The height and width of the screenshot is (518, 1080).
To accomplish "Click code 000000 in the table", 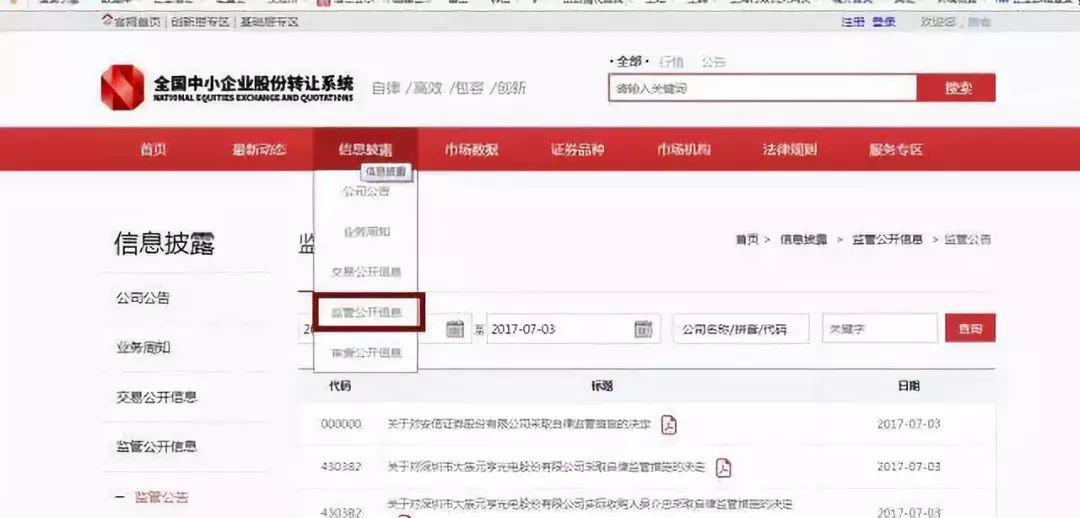I will (340, 424).
